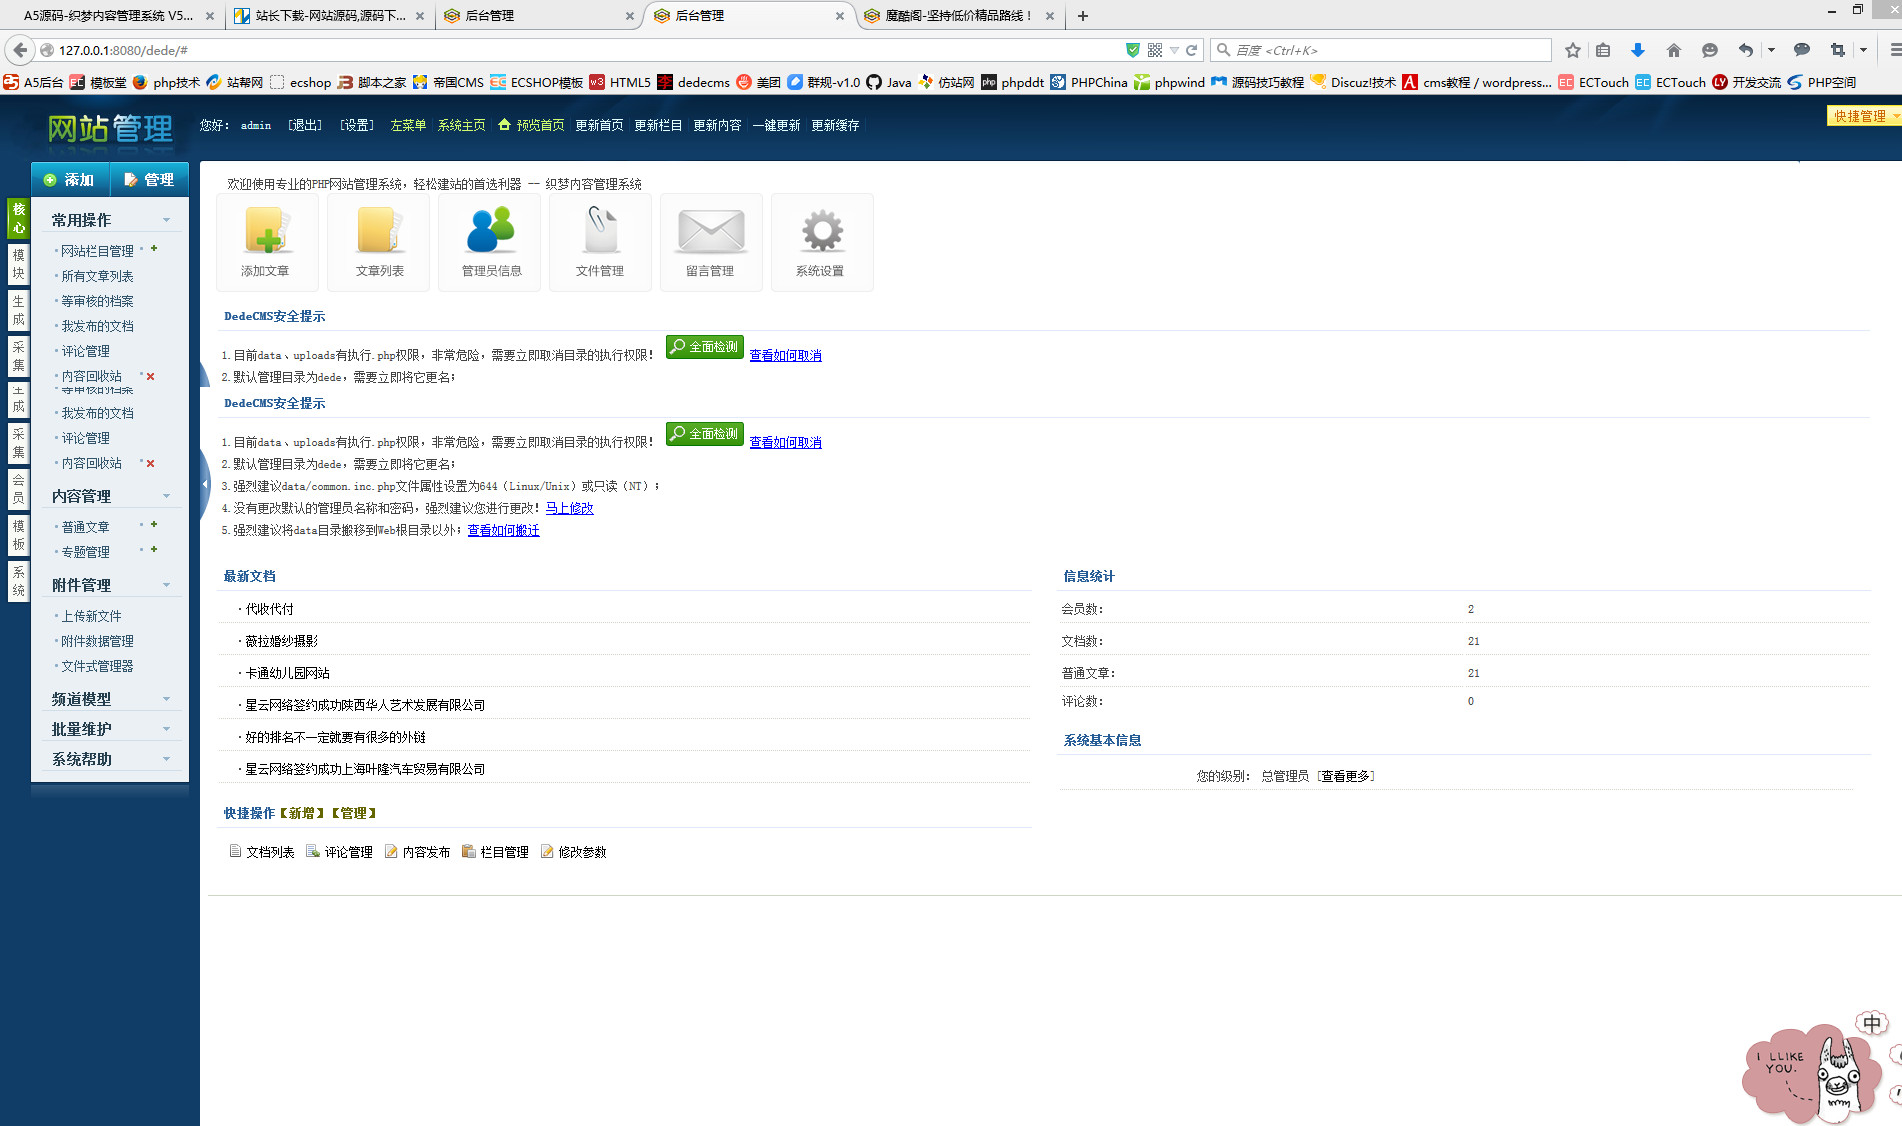Open the latest document 卡通幼儿园网站
1902x1126 pixels.
[x=288, y=673]
